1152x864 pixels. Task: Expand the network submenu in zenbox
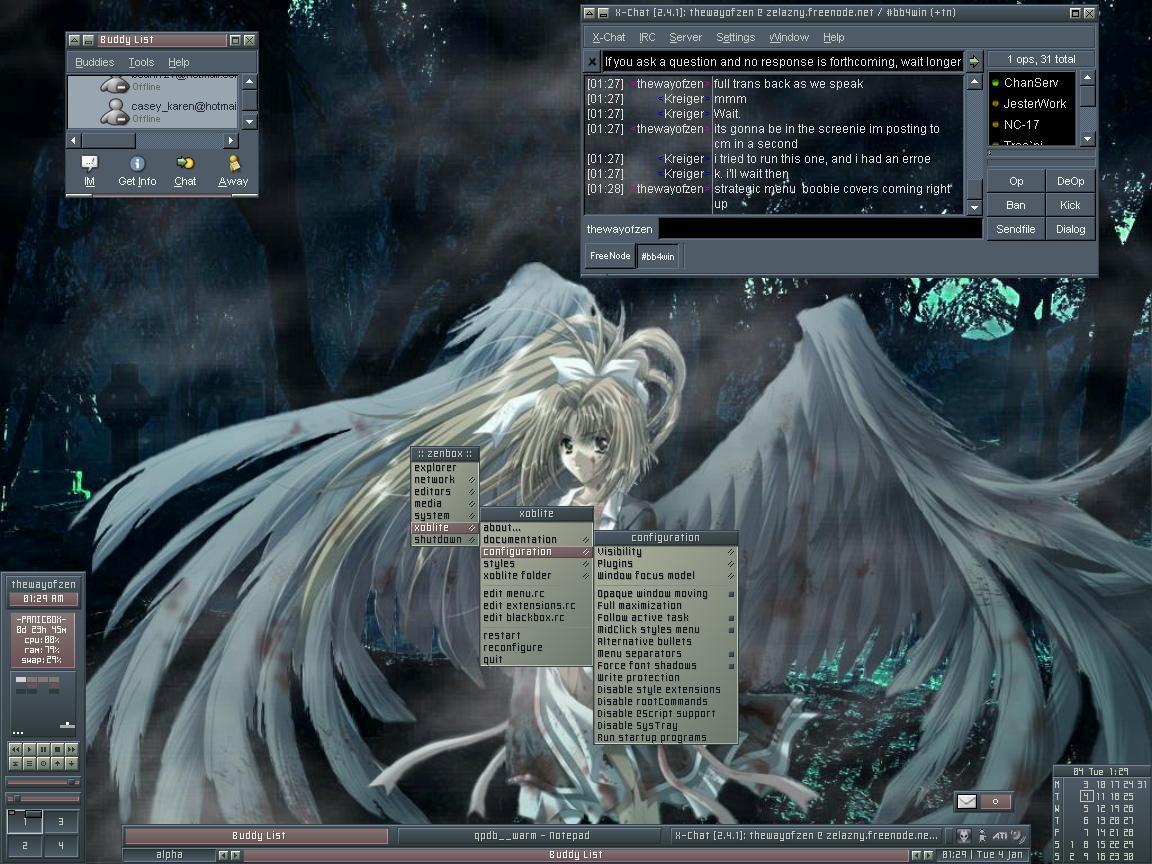click(x=444, y=480)
